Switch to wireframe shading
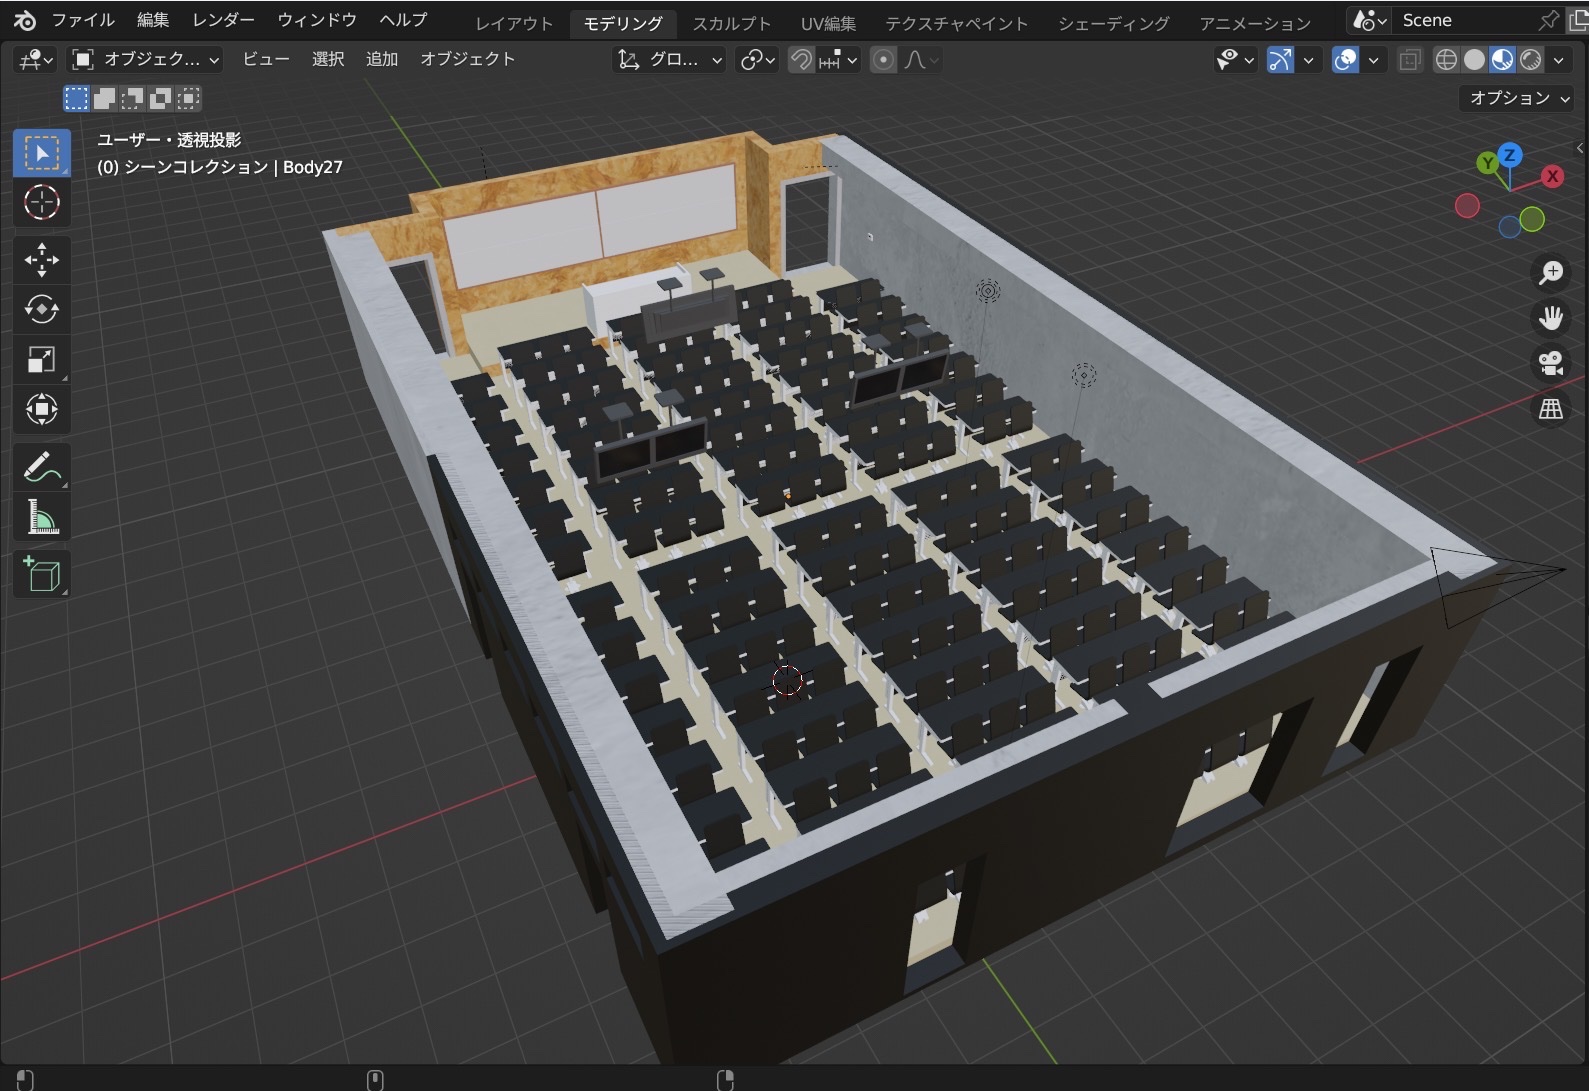This screenshot has width=1589, height=1091. (1446, 60)
